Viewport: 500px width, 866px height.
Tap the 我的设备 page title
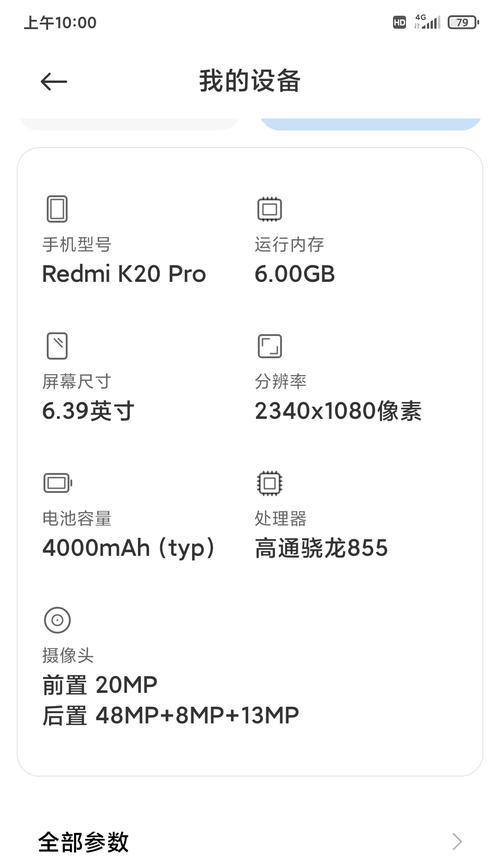point(250,81)
